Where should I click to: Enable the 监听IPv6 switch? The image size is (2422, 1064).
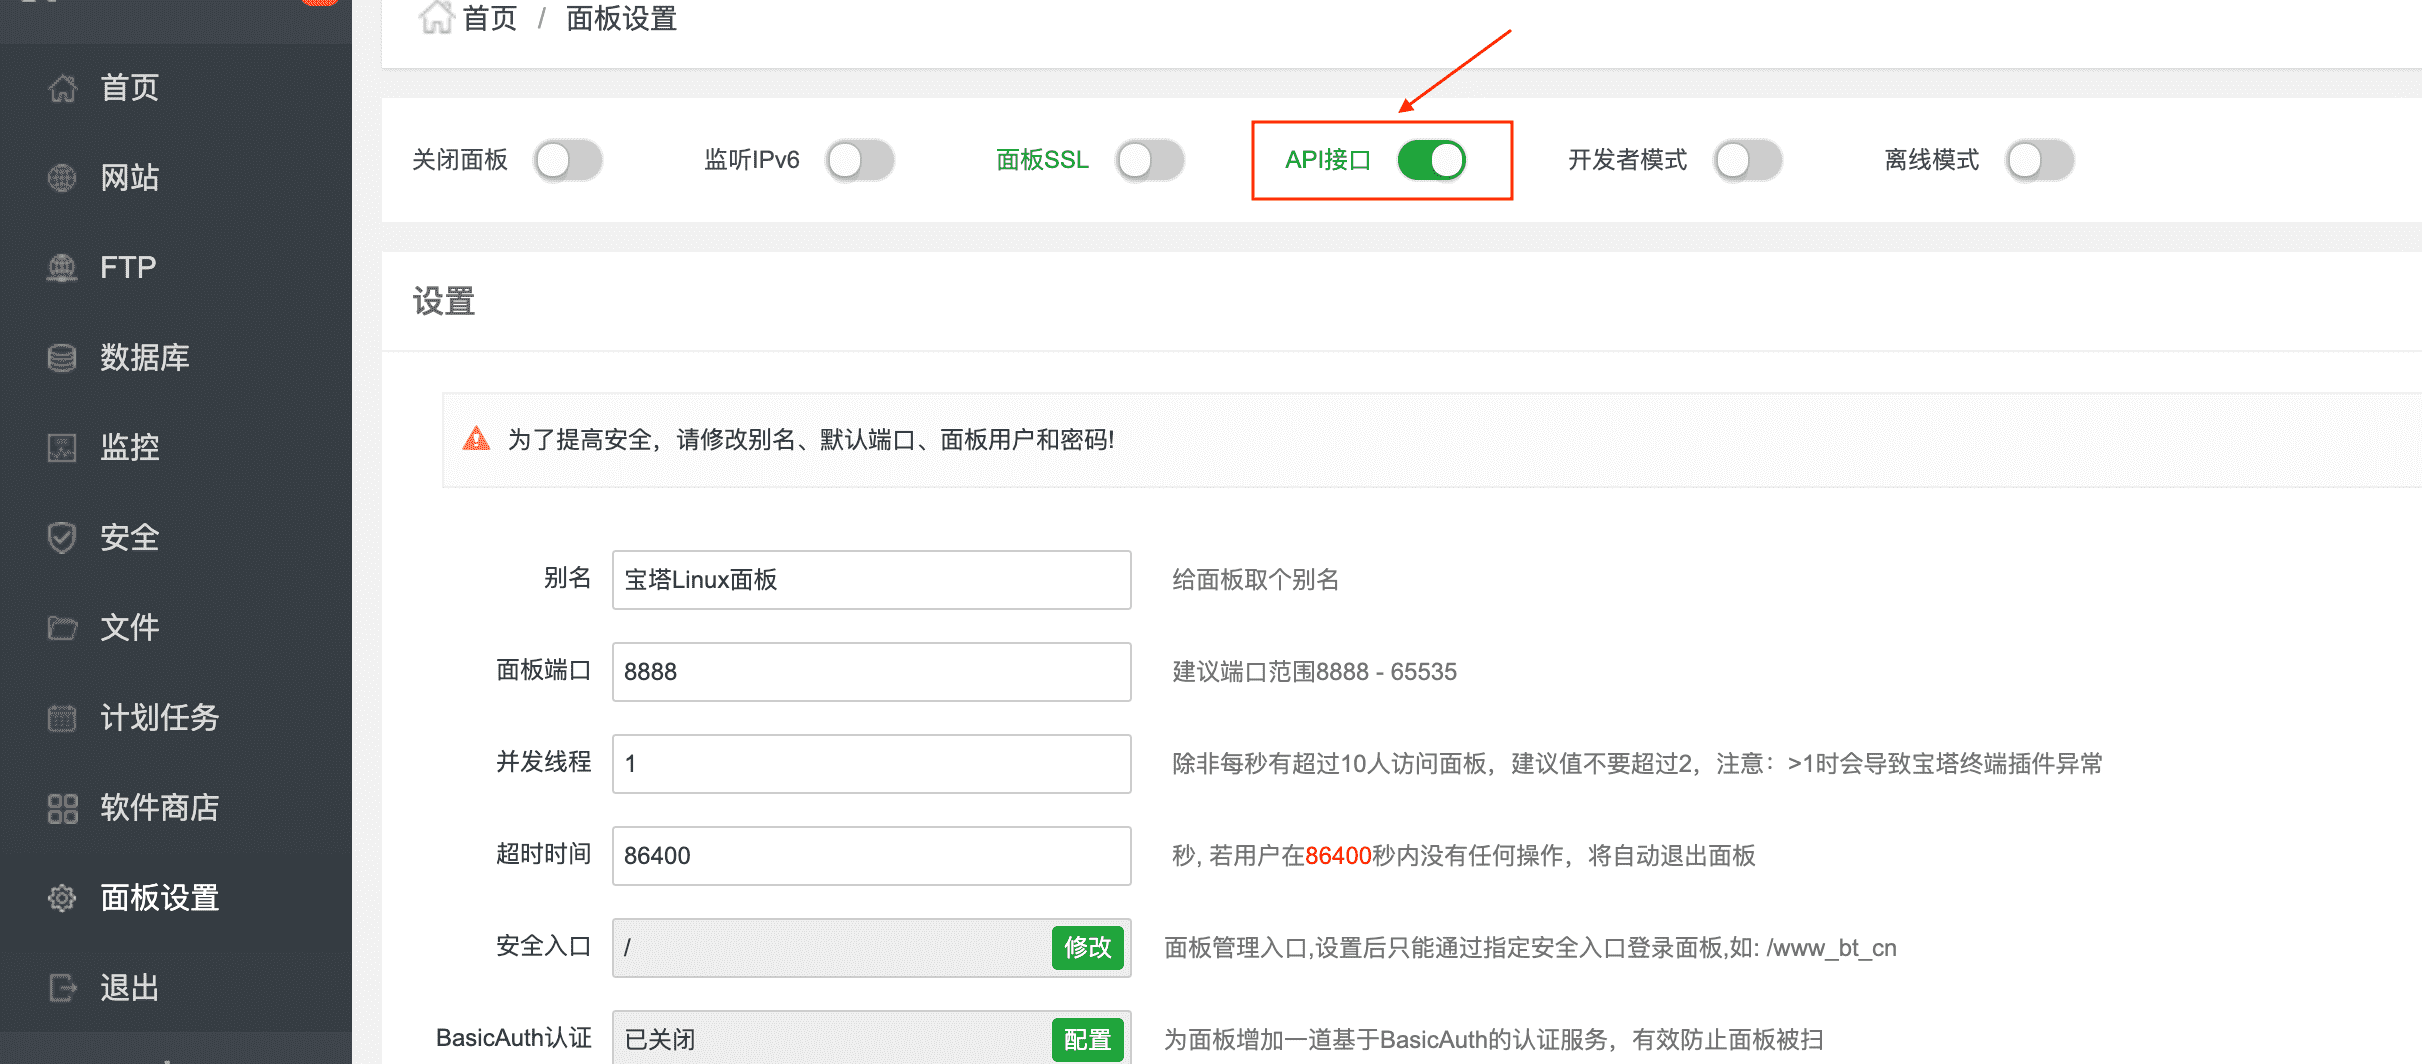[x=860, y=160]
